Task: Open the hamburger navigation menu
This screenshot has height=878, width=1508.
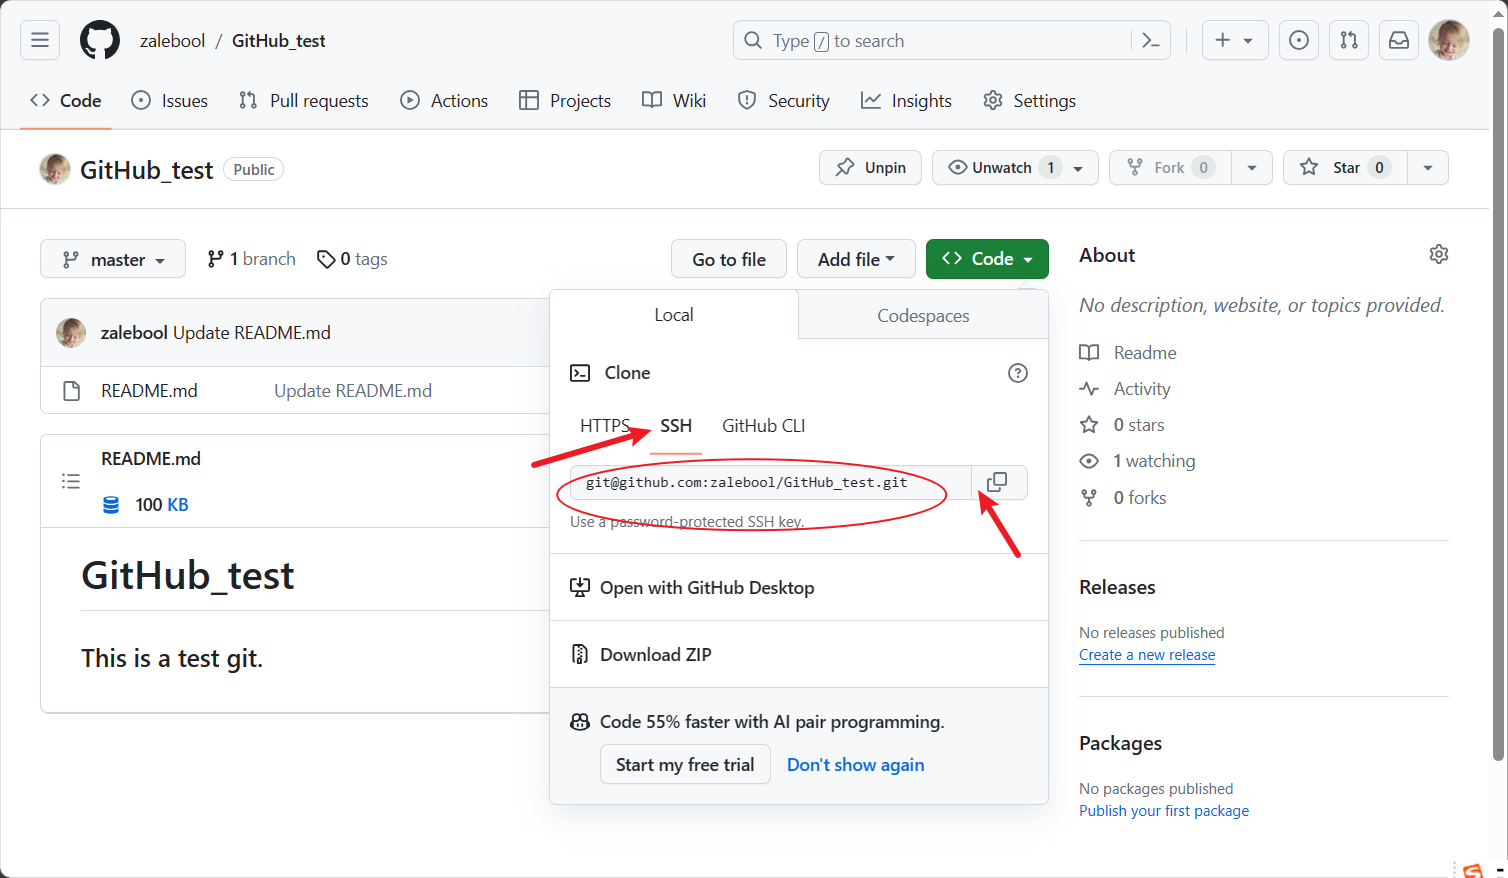Action: (40, 40)
